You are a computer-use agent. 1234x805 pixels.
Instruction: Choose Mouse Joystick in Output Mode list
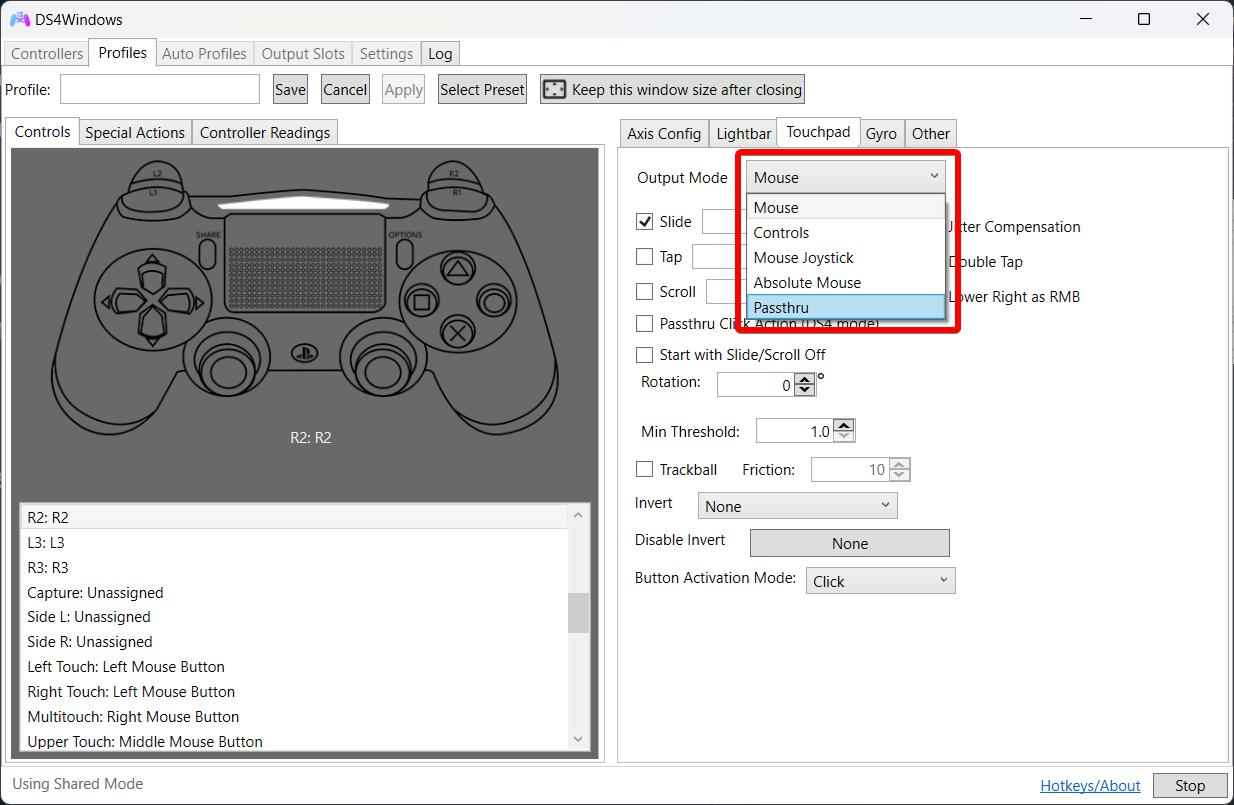(846, 257)
